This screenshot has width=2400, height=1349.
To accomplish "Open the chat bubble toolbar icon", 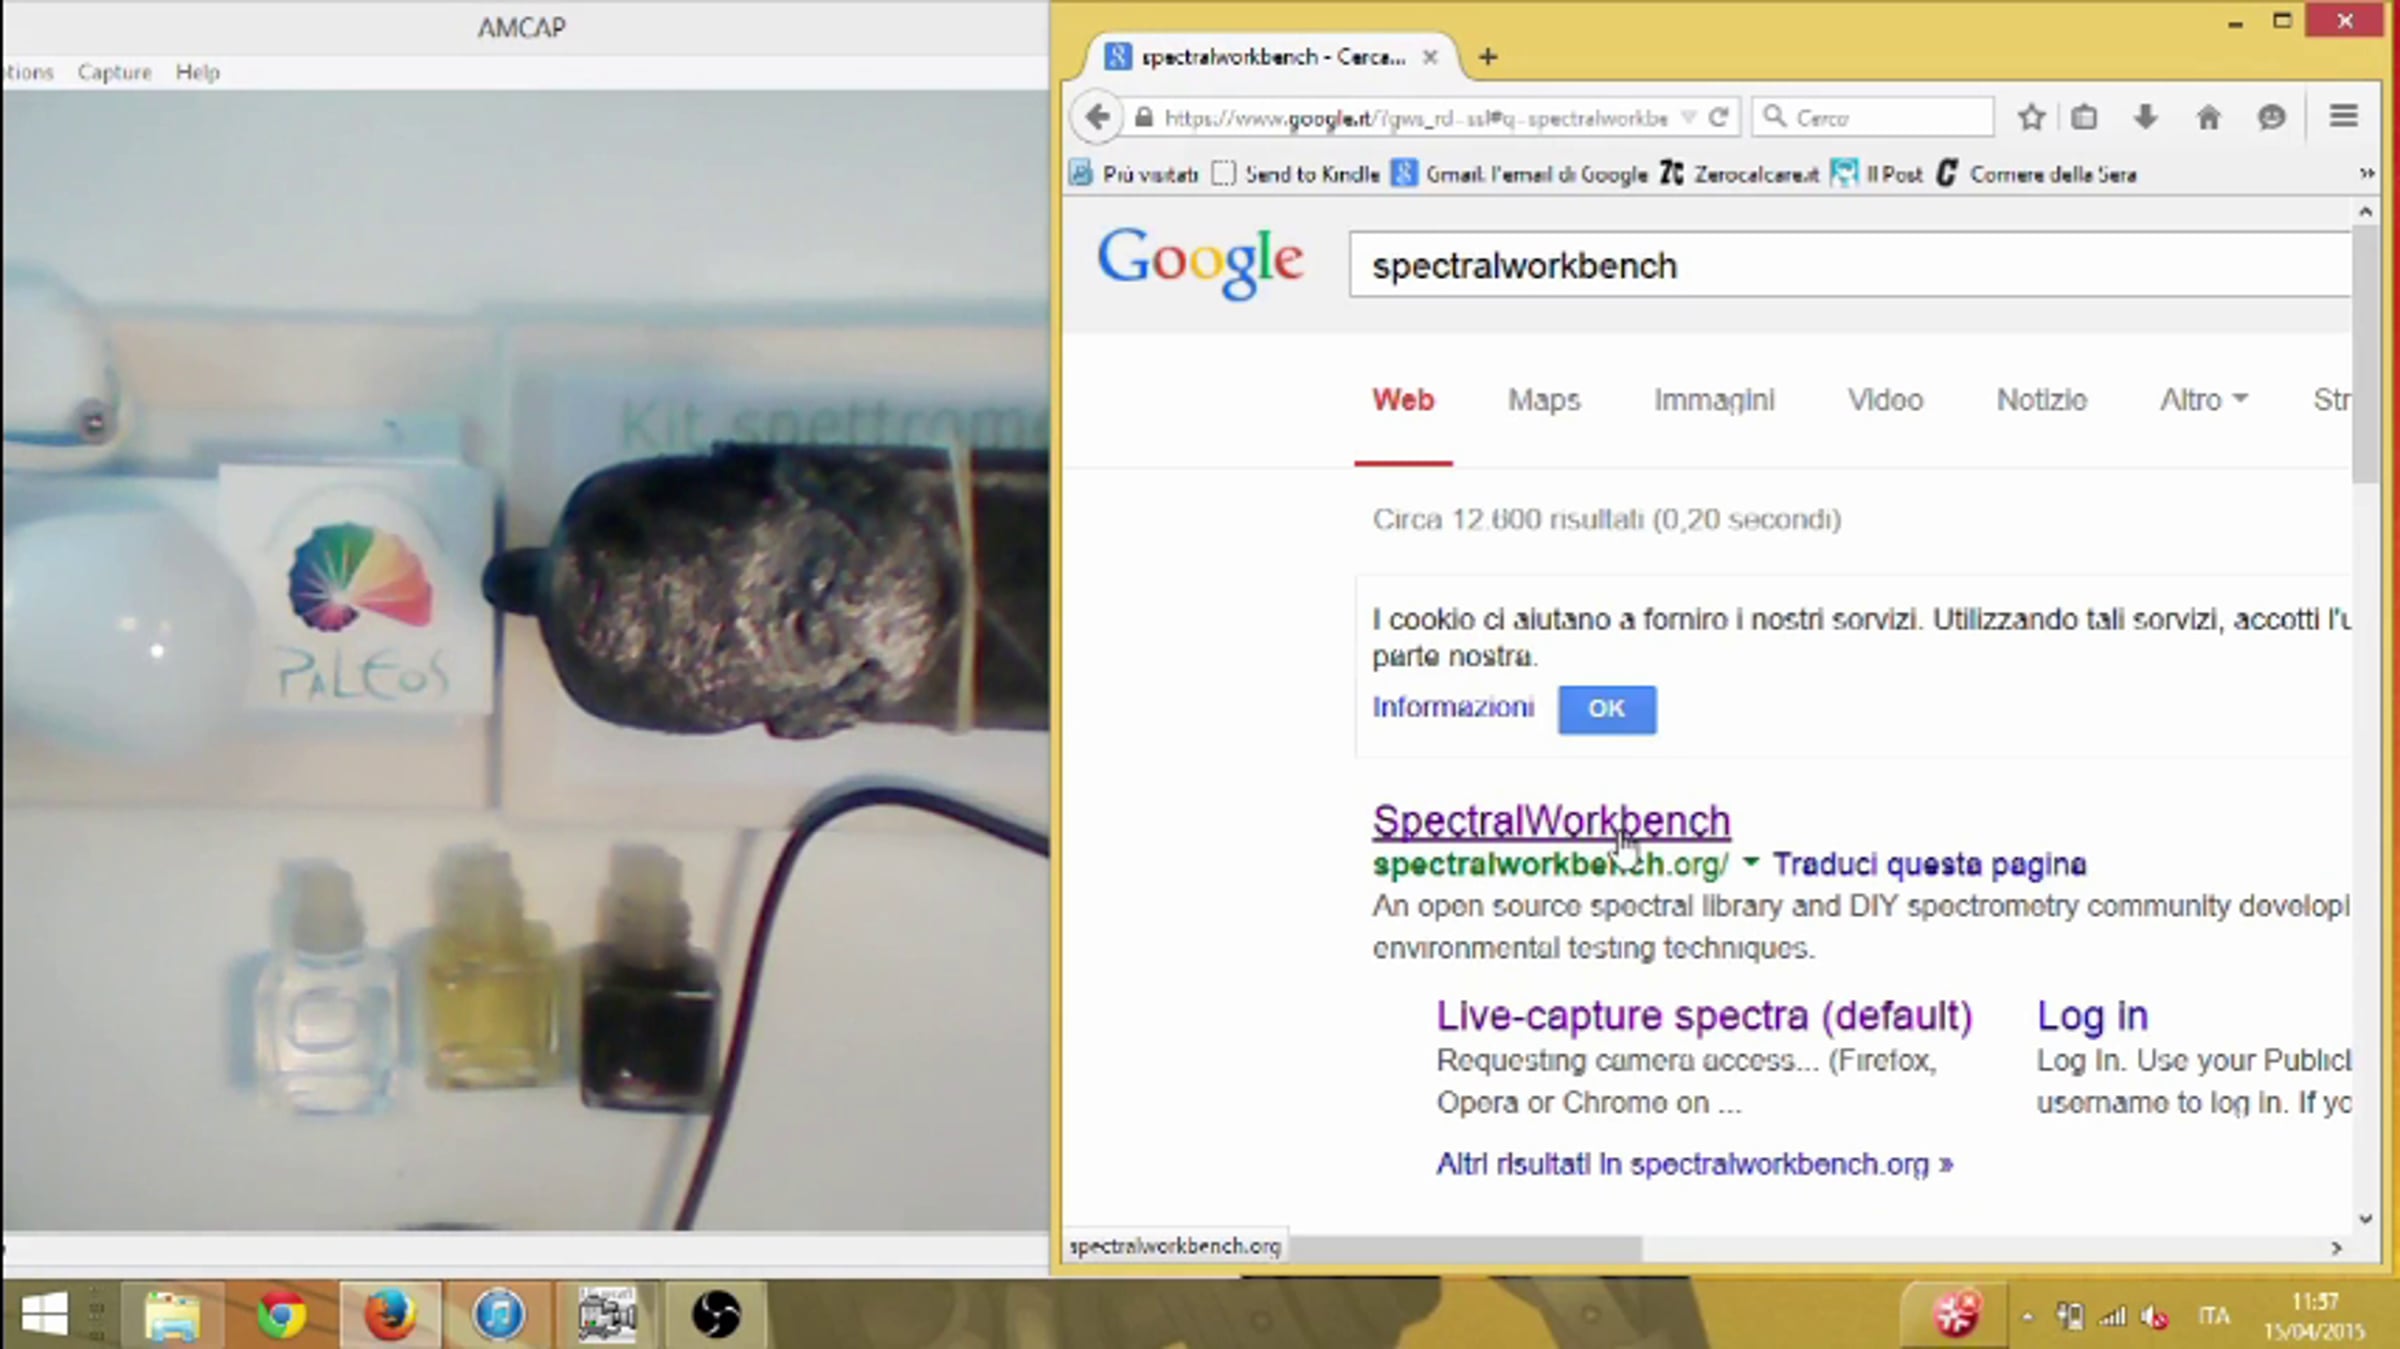I will point(2271,117).
